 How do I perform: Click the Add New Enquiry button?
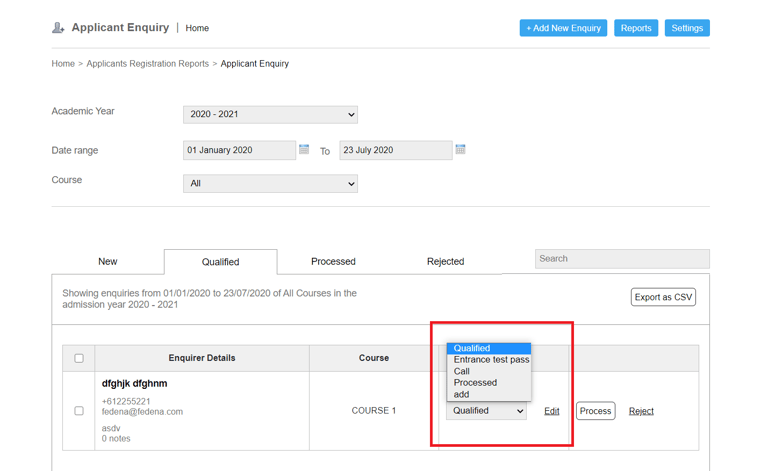point(563,28)
